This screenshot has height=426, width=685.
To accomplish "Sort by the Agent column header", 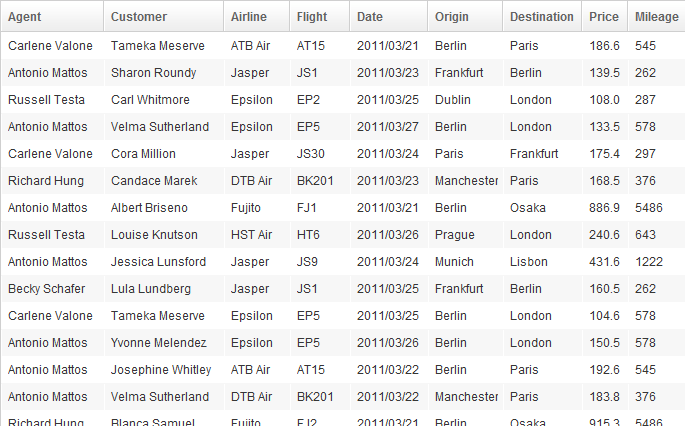I will click(x=52, y=17).
